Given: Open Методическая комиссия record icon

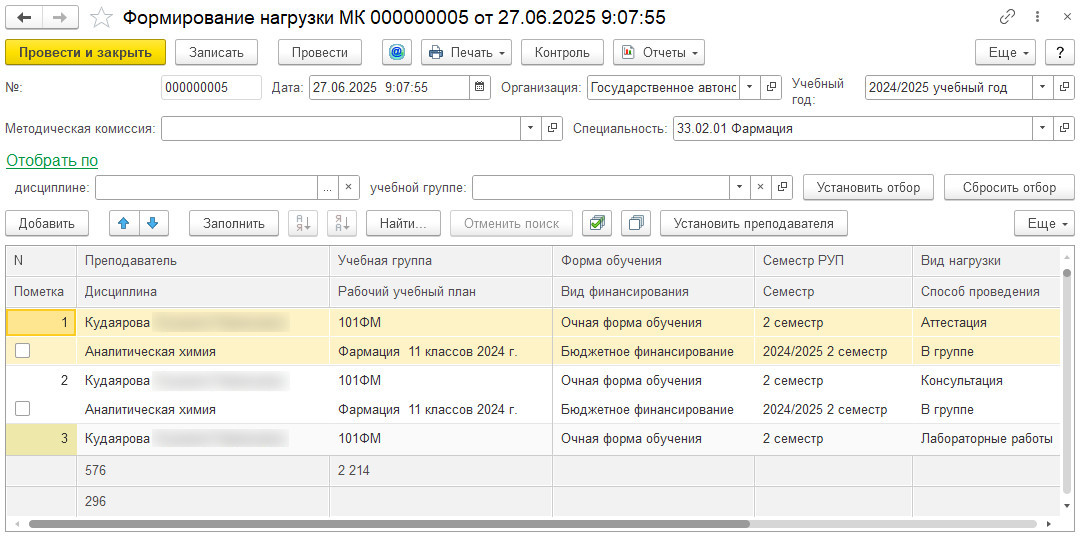Looking at the screenshot, I should tap(551, 129).
